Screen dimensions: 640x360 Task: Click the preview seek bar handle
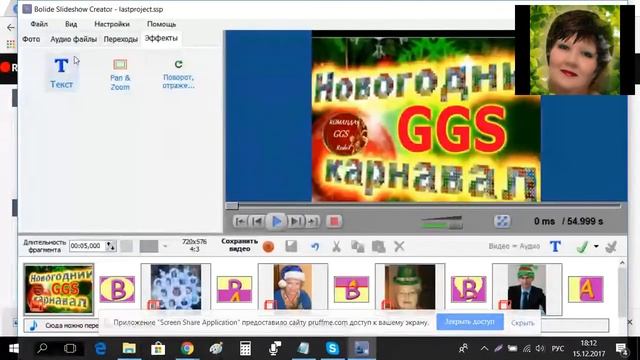coord(232,206)
